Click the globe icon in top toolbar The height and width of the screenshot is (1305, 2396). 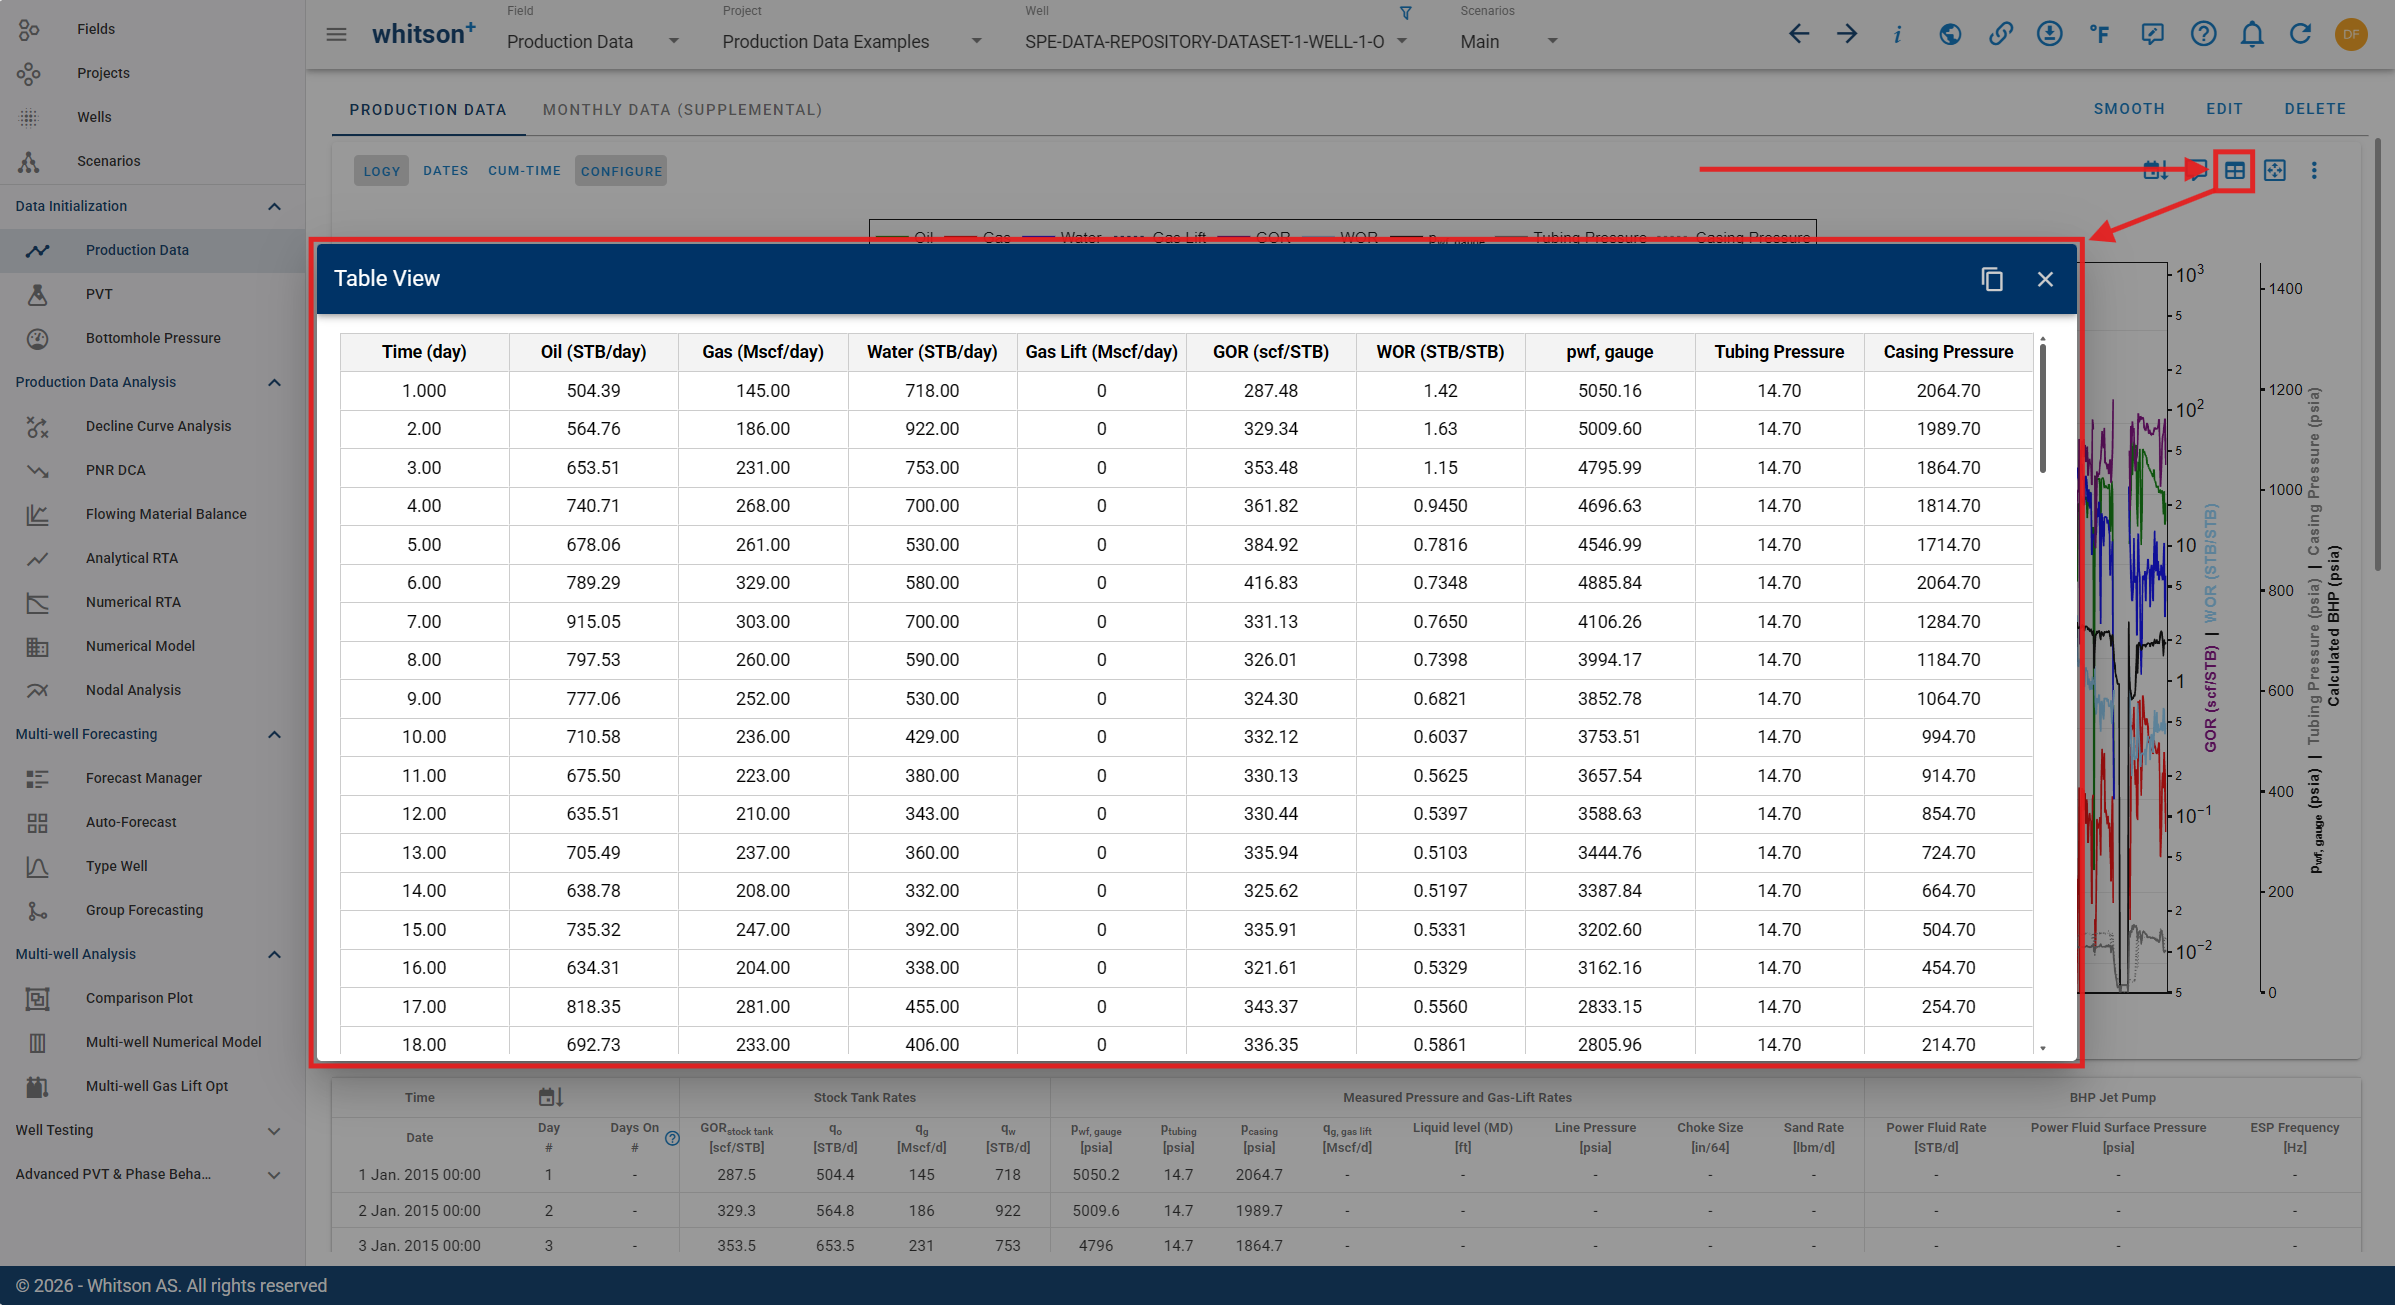click(x=1949, y=35)
